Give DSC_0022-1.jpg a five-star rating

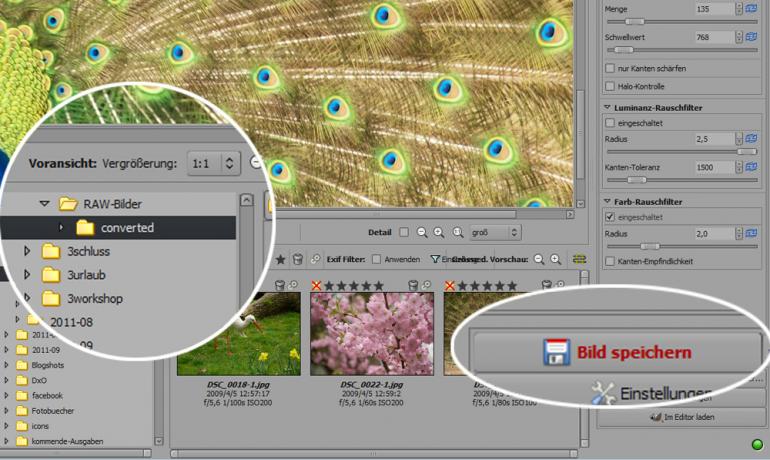coord(378,285)
